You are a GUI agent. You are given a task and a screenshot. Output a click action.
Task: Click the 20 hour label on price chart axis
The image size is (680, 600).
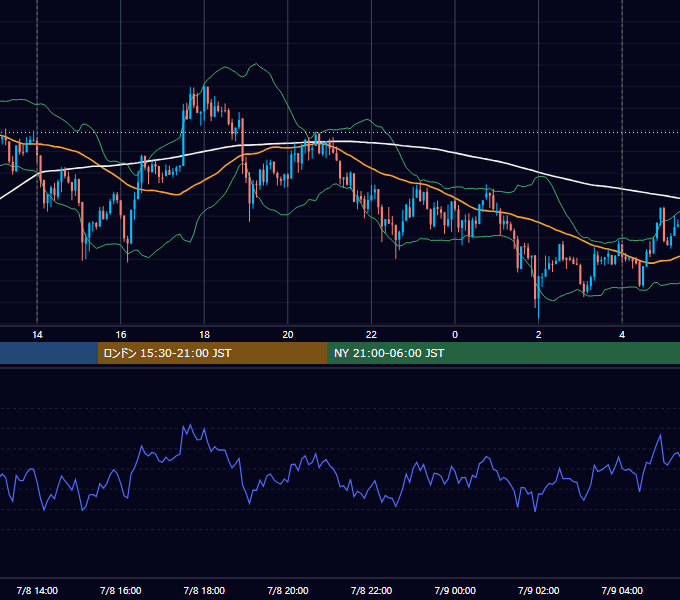pyautogui.click(x=288, y=335)
